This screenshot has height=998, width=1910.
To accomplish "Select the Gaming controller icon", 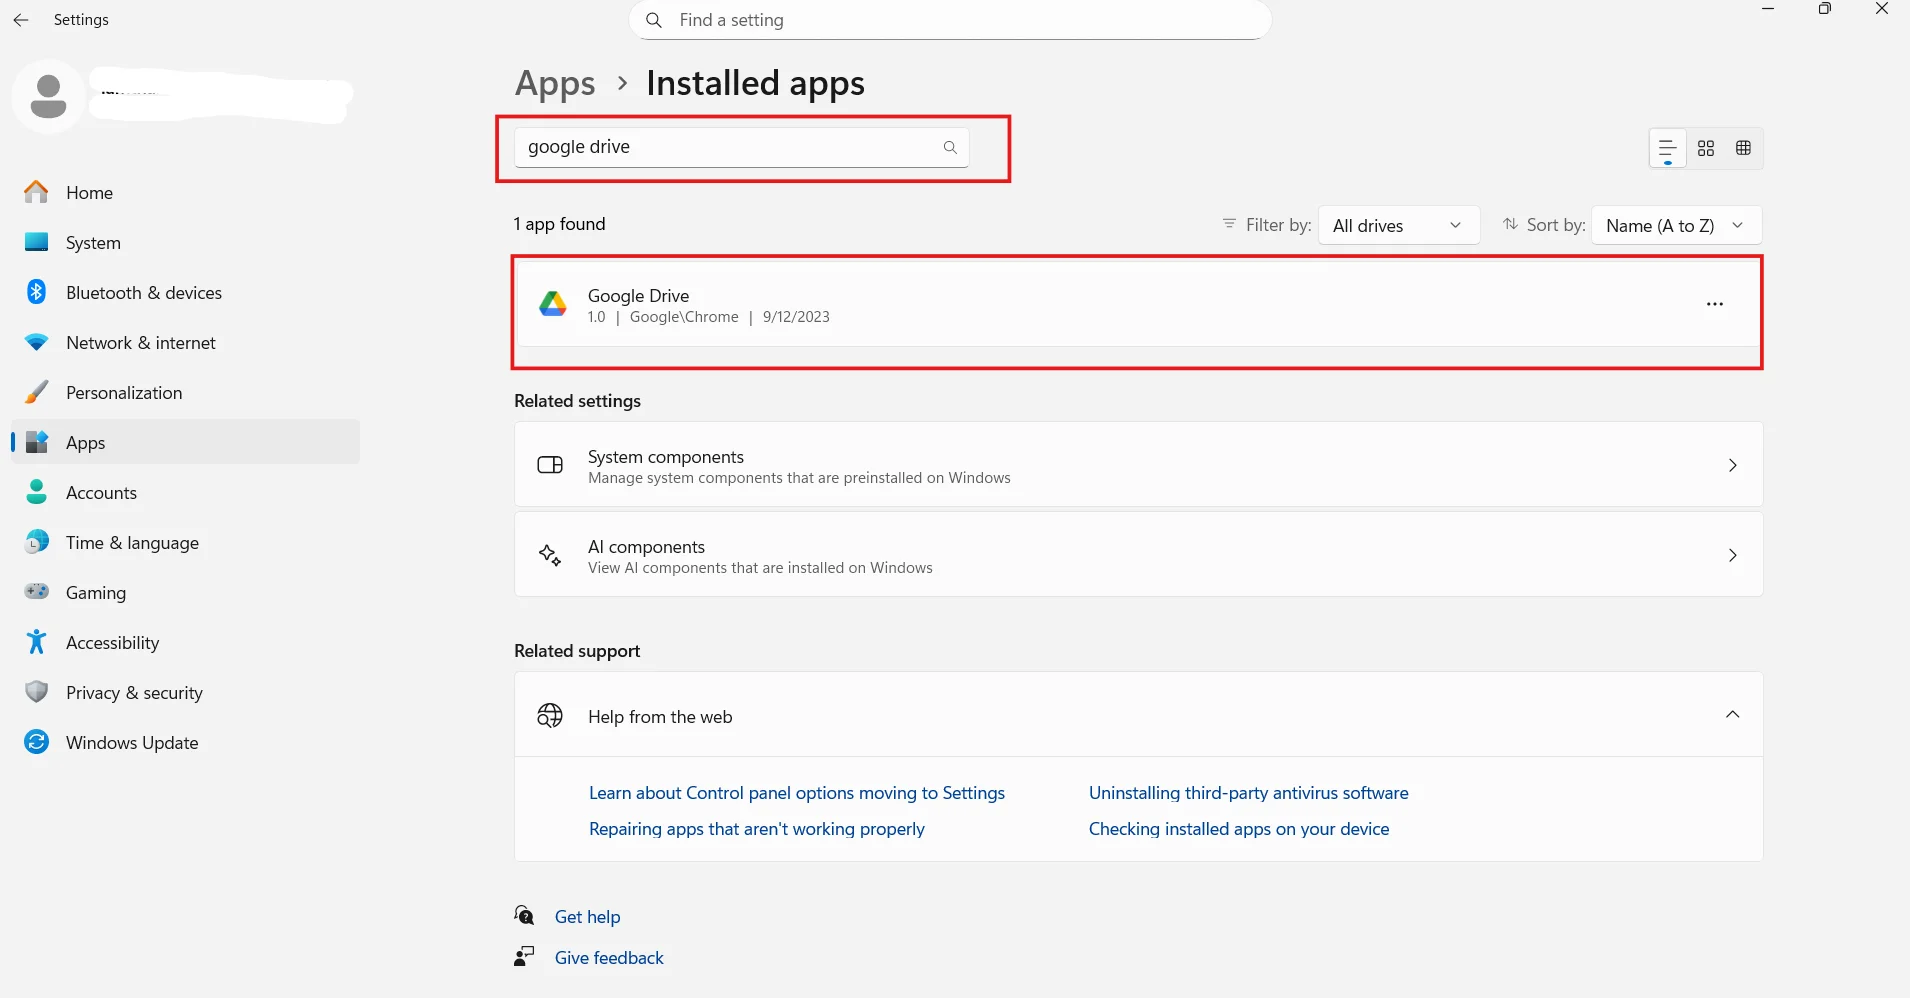I will pyautogui.click(x=36, y=592).
